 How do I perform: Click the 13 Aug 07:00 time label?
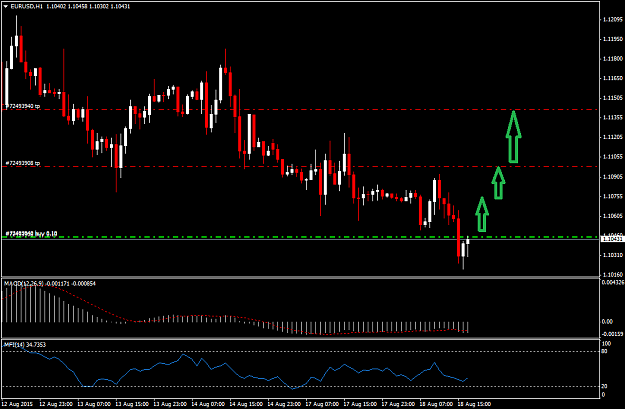tap(94, 404)
